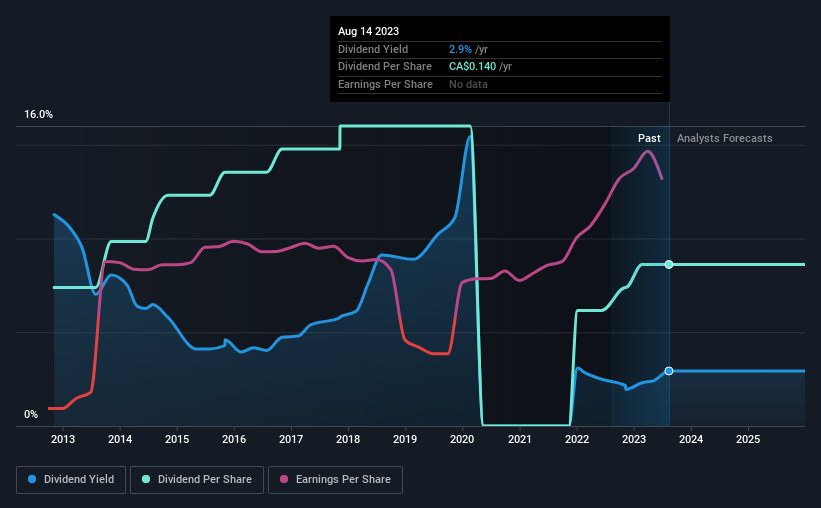Image resolution: width=821 pixels, height=508 pixels.
Task: Select the teal Dividend Per Share data point marker
Action: click(x=669, y=264)
